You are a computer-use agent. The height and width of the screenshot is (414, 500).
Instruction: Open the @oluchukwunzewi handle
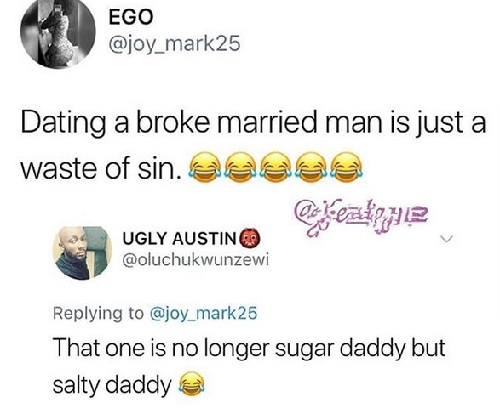coord(196,260)
